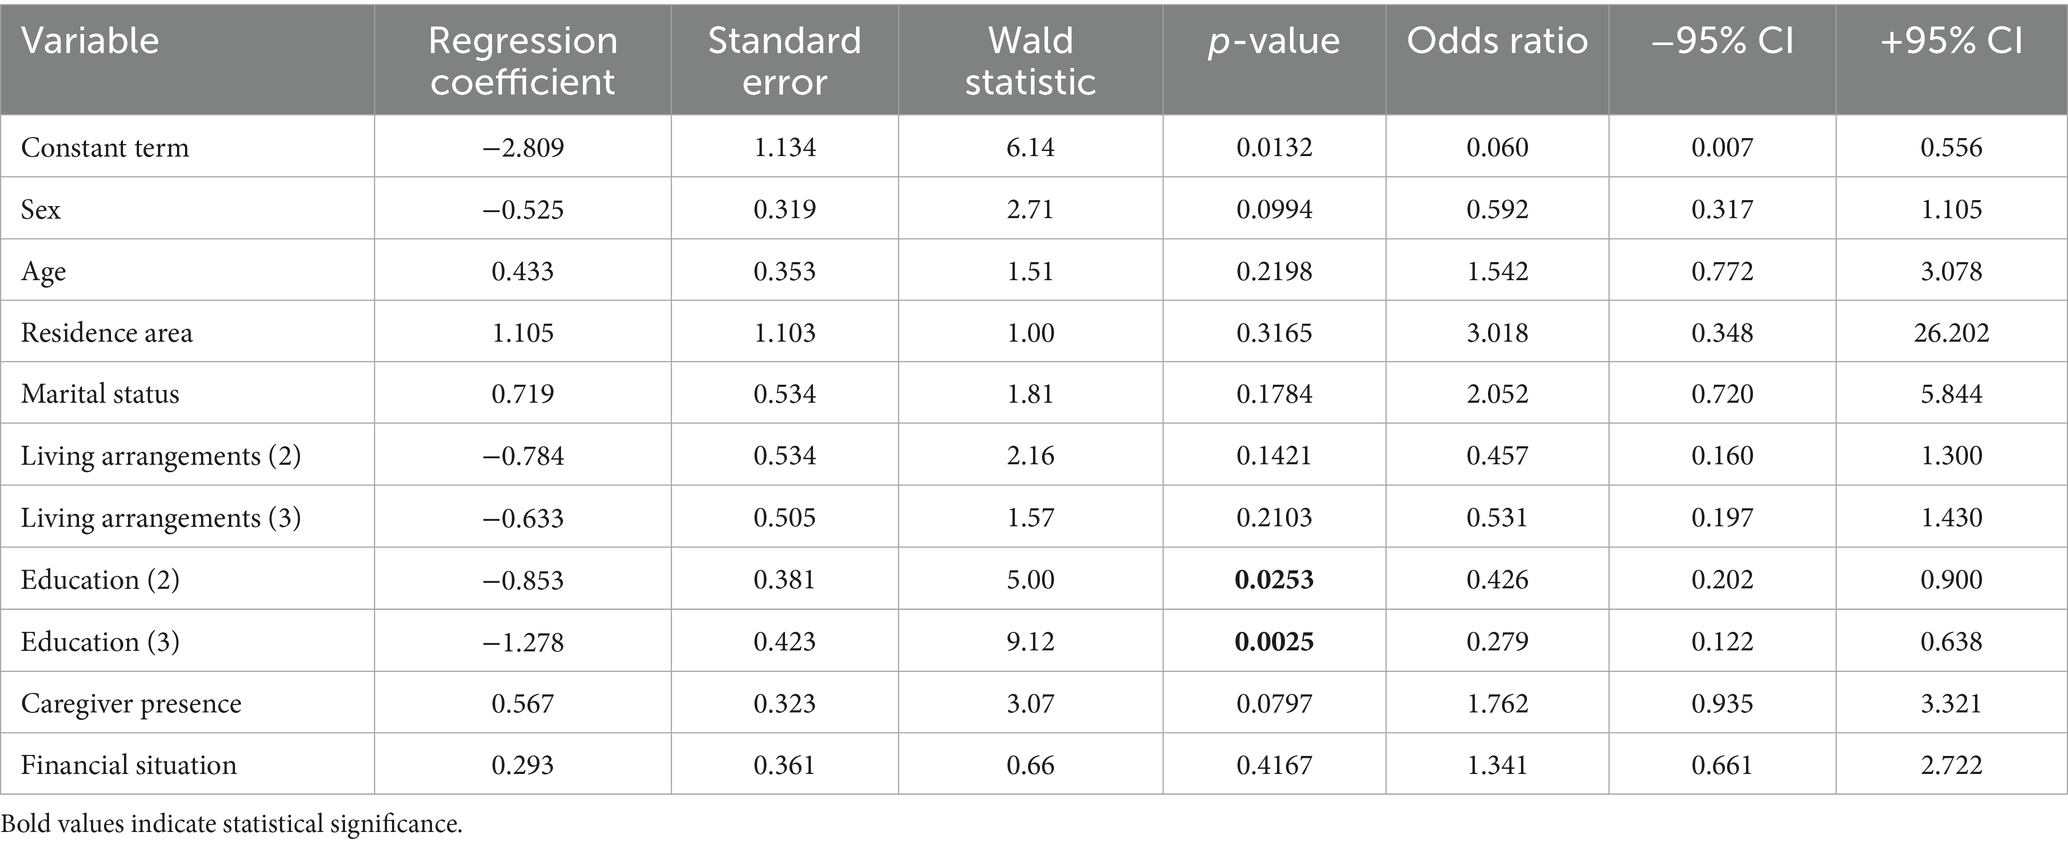Select the −95% CI header
Screen dimensions: 2068x846
click(x=1722, y=41)
